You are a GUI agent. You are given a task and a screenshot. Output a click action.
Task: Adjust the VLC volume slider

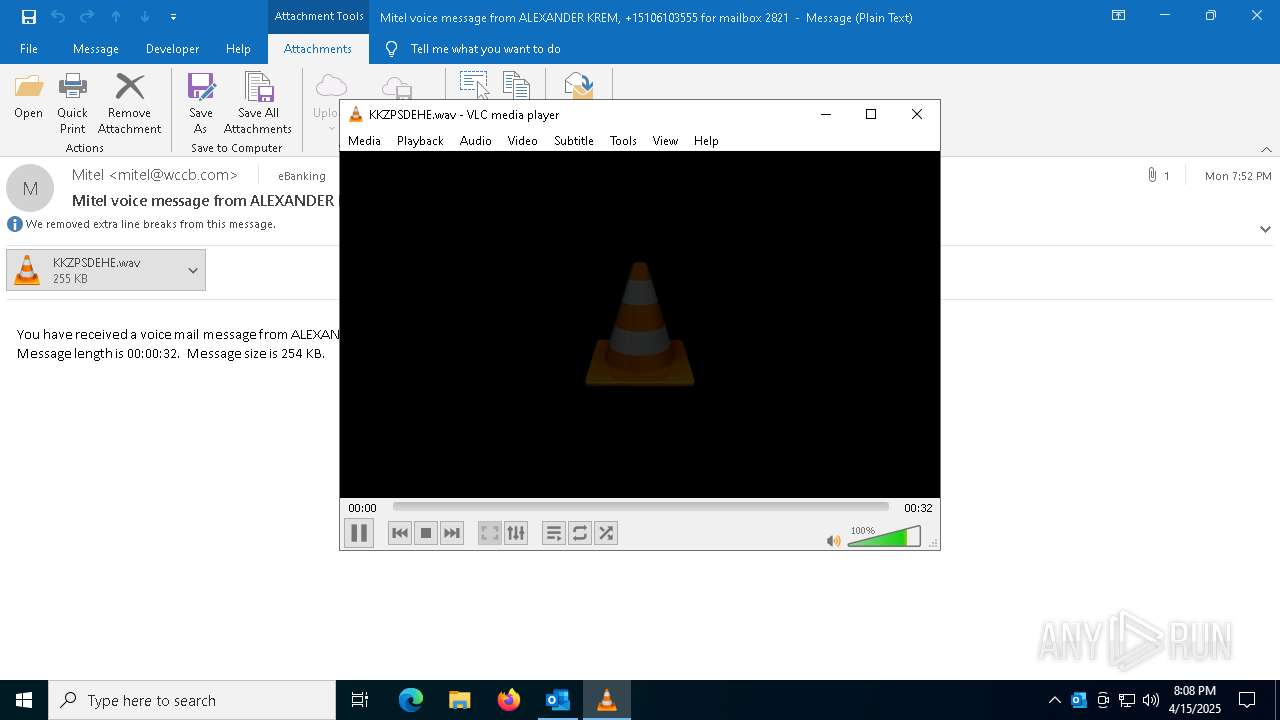(x=884, y=537)
